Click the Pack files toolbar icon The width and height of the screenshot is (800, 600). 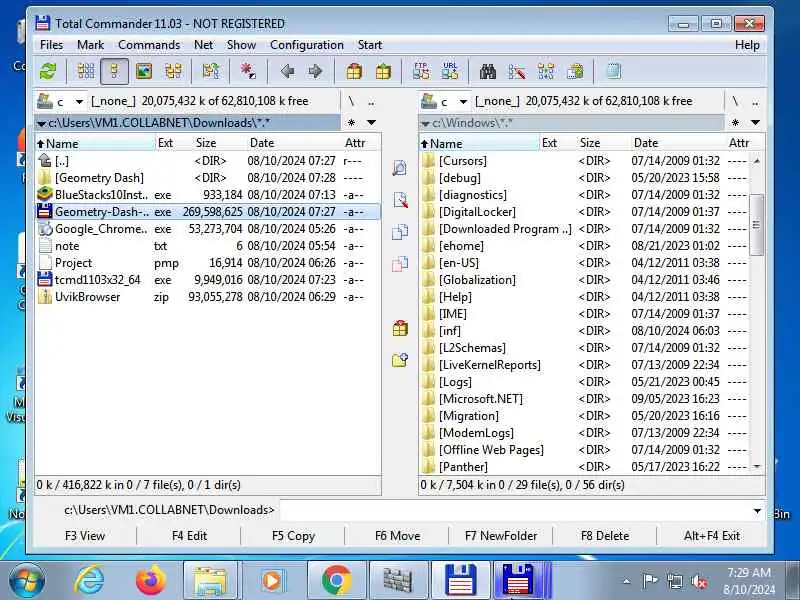(x=354, y=71)
